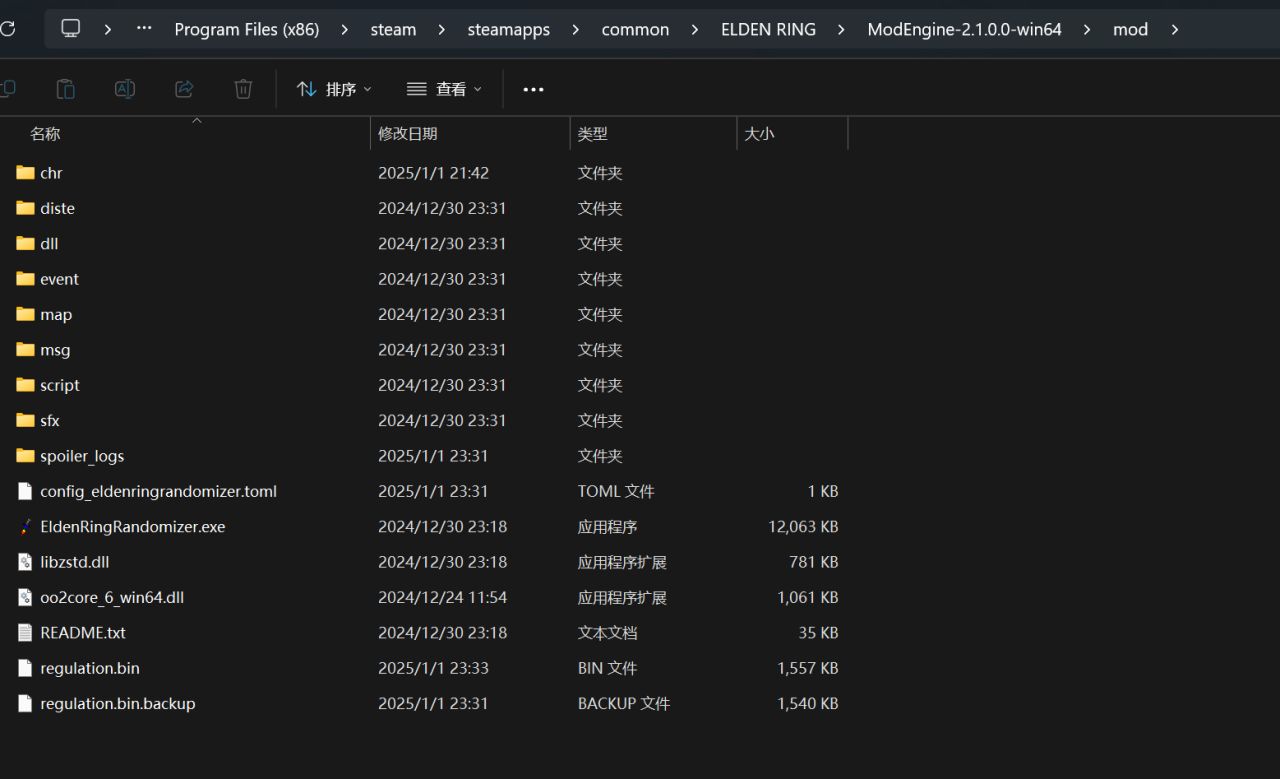Click the folder name spoiler_logs
The width and height of the screenshot is (1280, 779).
click(x=82, y=456)
